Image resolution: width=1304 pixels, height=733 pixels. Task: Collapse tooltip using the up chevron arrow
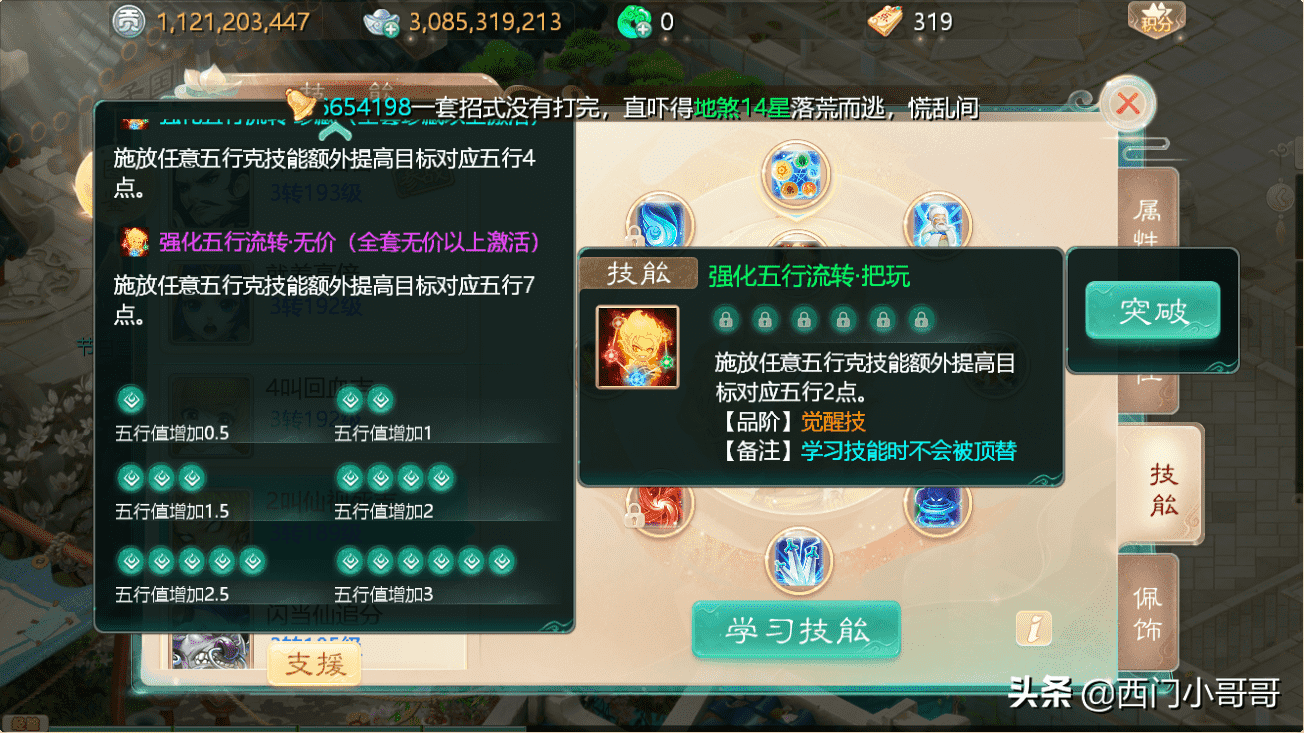336,129
